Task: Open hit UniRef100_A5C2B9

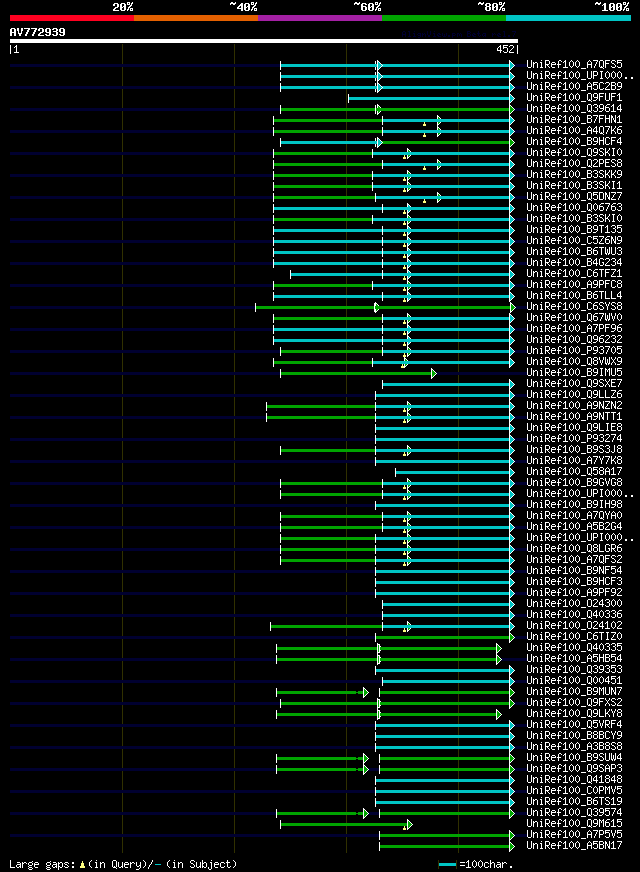Action: [574, 87]
